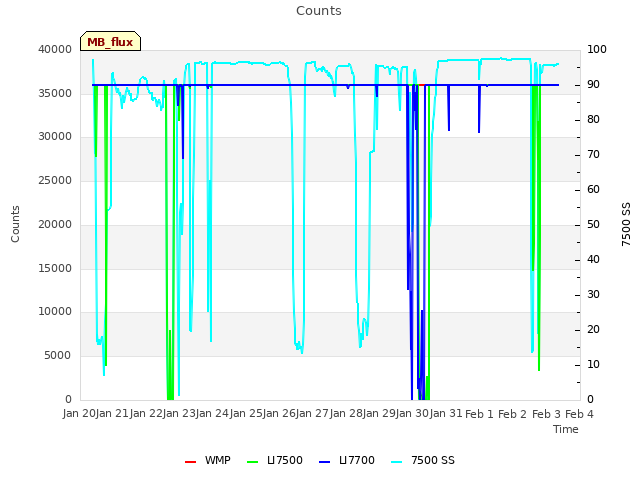Click the cyan 7500 SS legend swatch
Viewport: 640px width, 480px height.
396,462
